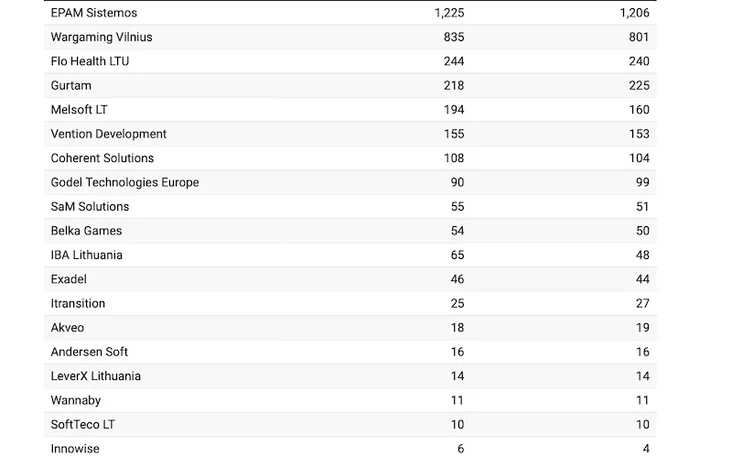
Task: Click the Exadel row label
Action: click(x=69, y=280)
